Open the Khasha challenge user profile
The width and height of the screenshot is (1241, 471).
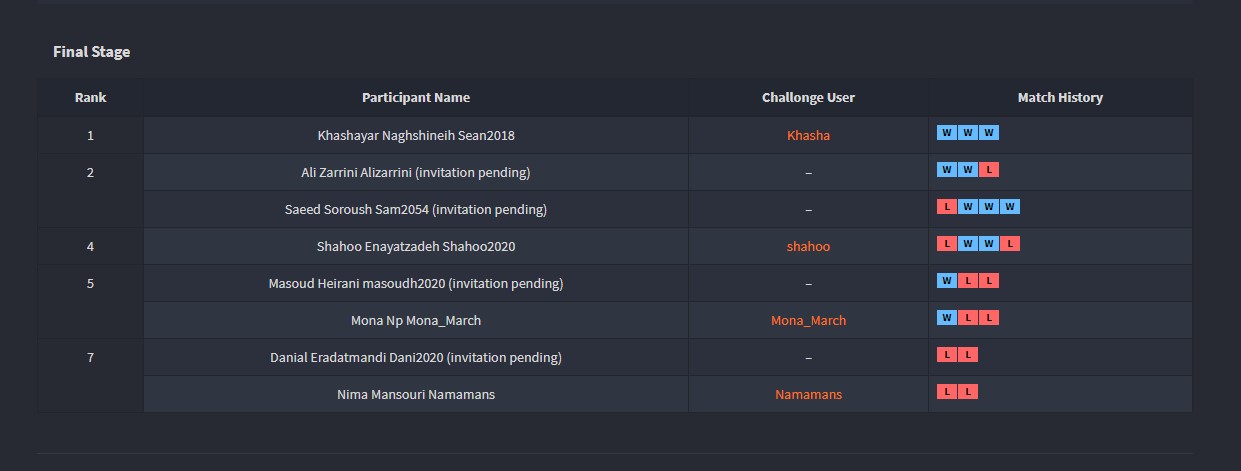click(808, 136)
